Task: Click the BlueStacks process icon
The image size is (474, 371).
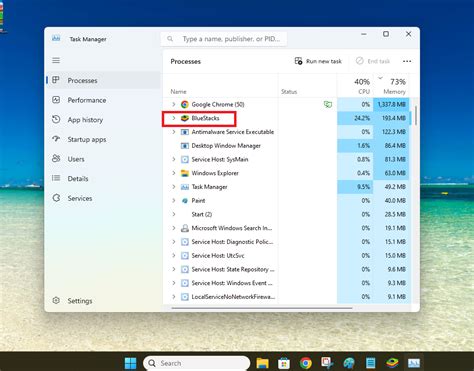Action: tap(185, 118)
